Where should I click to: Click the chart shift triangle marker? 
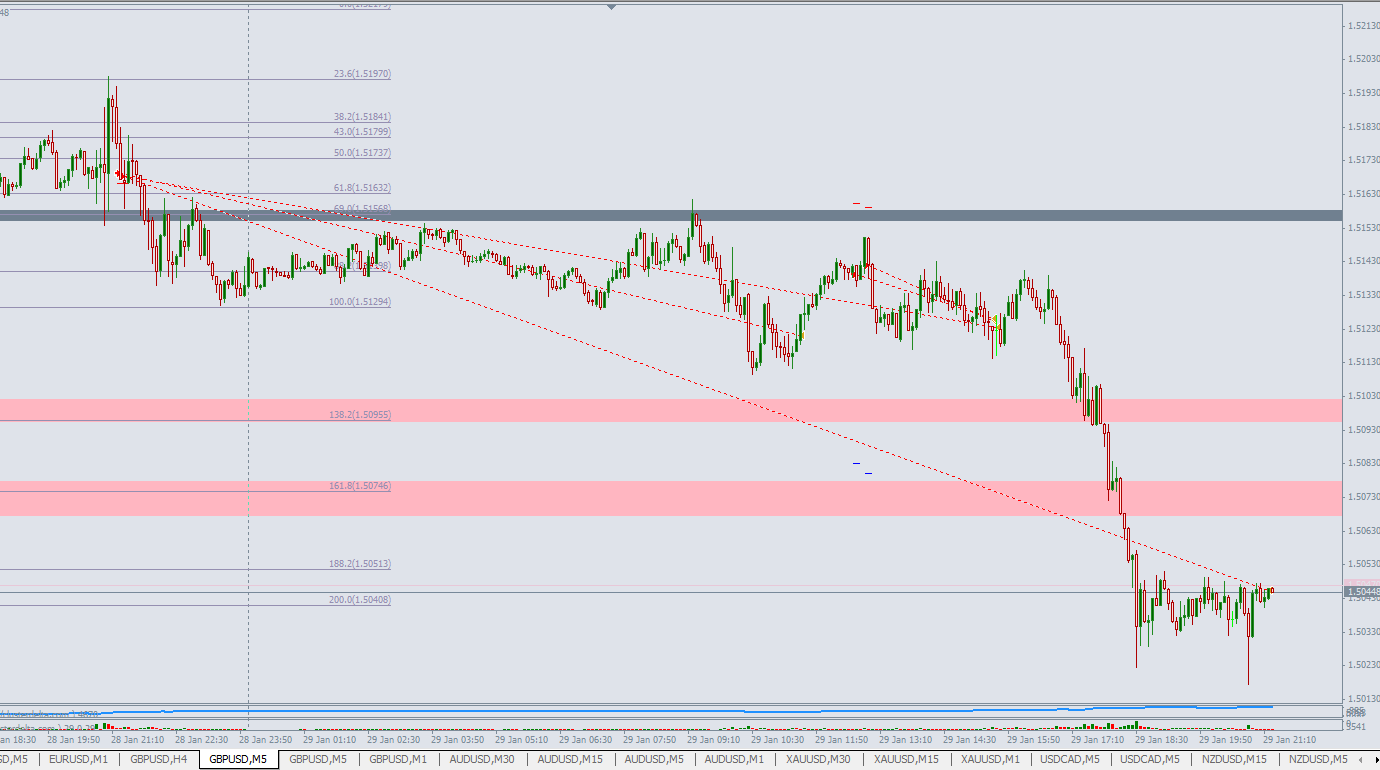pos(611,7)
